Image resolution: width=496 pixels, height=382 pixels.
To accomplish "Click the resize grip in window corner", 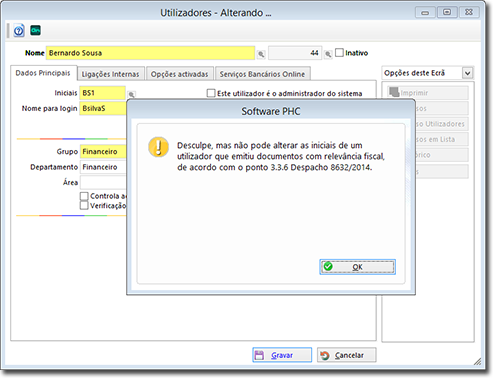I will coord(477,361).
